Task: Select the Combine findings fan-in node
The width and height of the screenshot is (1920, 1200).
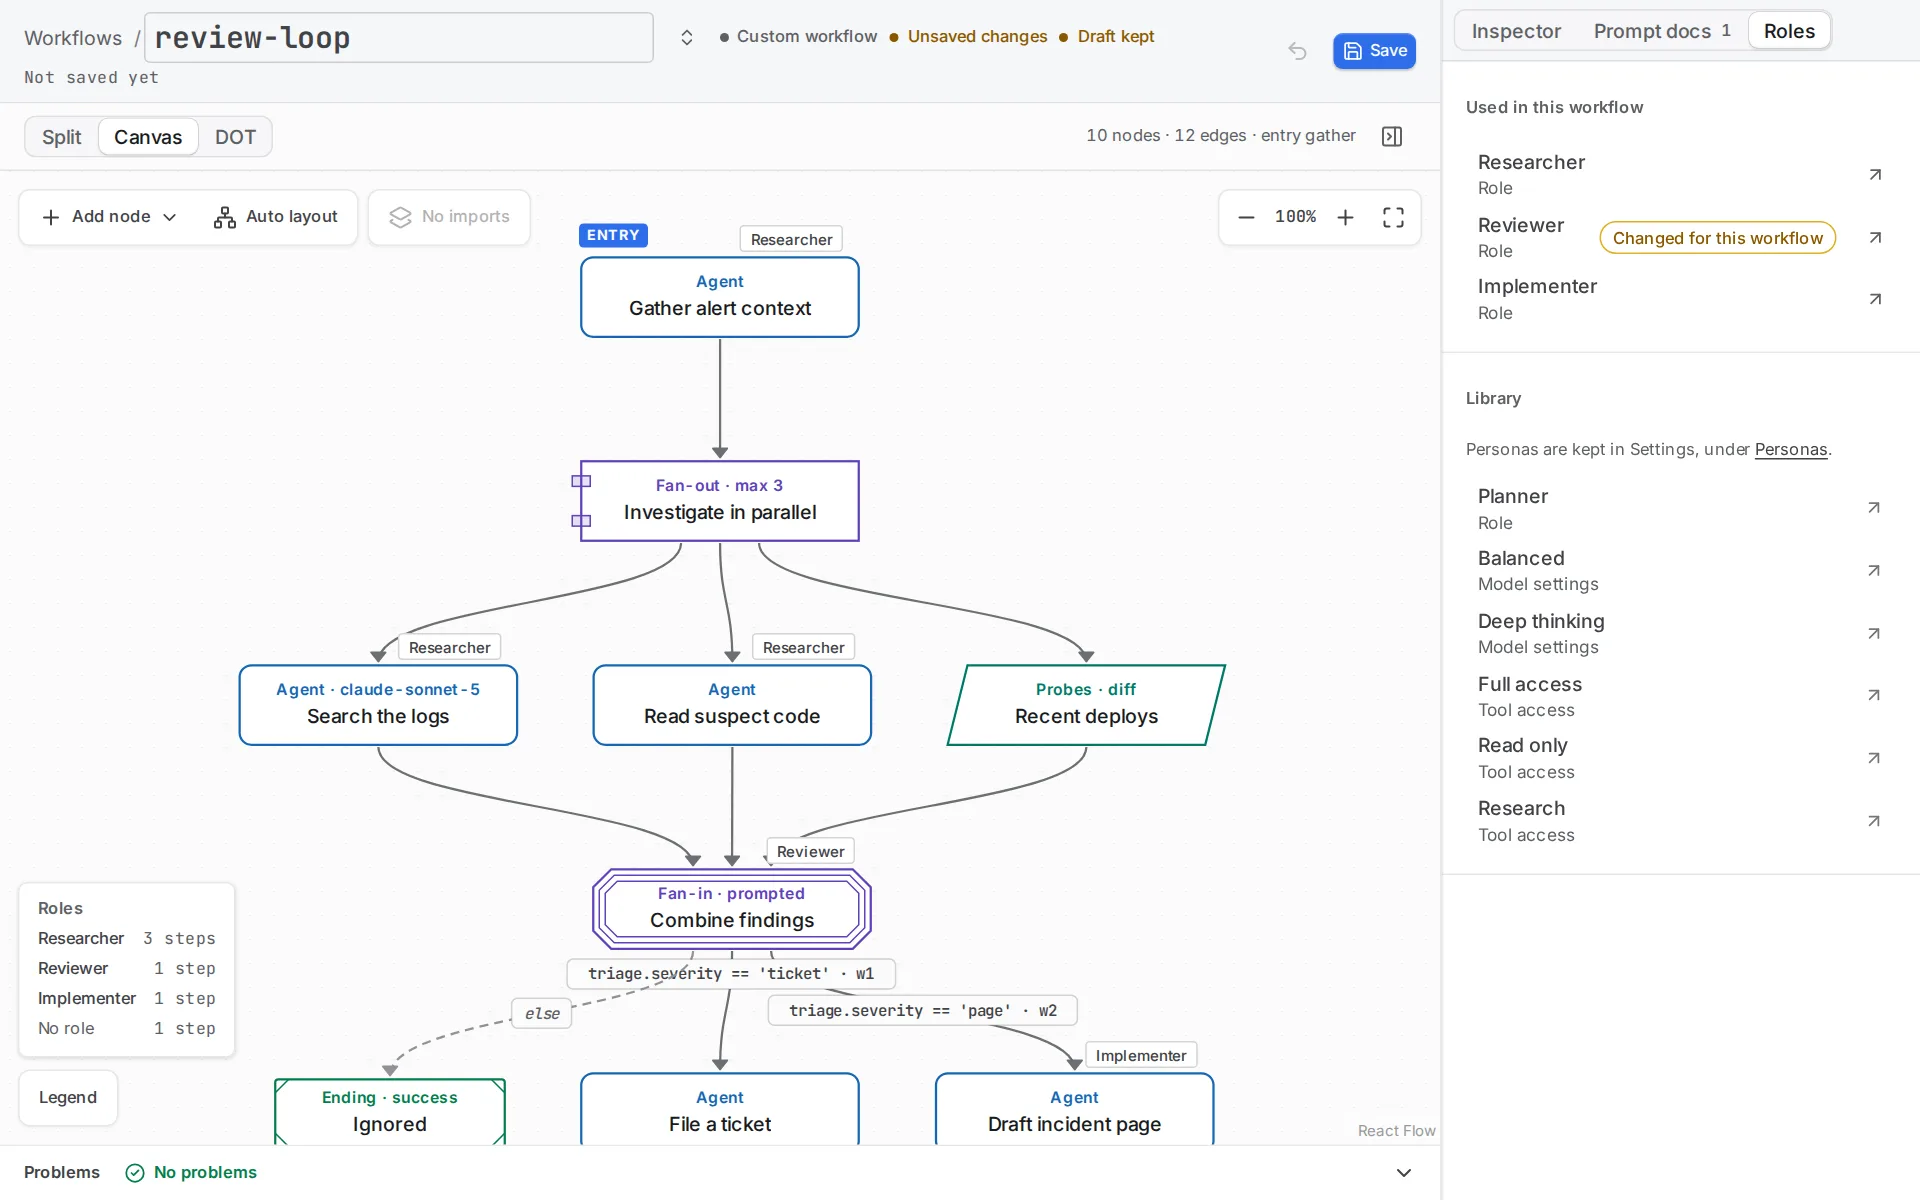Action: pyautogui.click(x=732, y=909)
